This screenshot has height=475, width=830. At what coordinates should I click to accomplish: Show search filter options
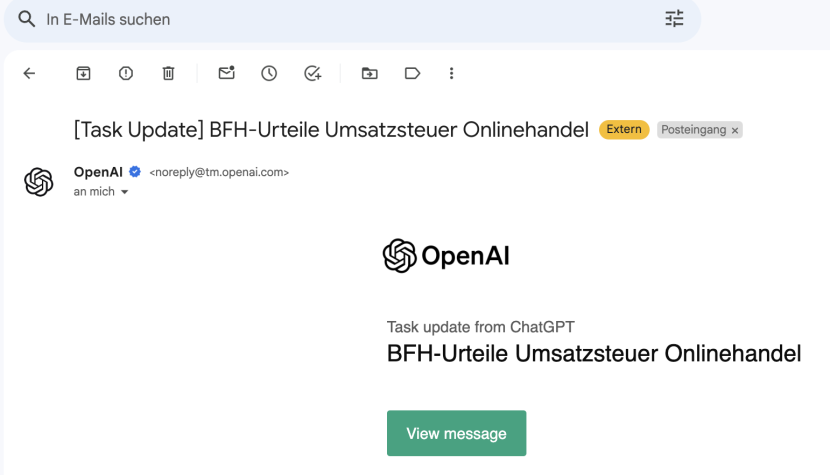click(674, 19)
